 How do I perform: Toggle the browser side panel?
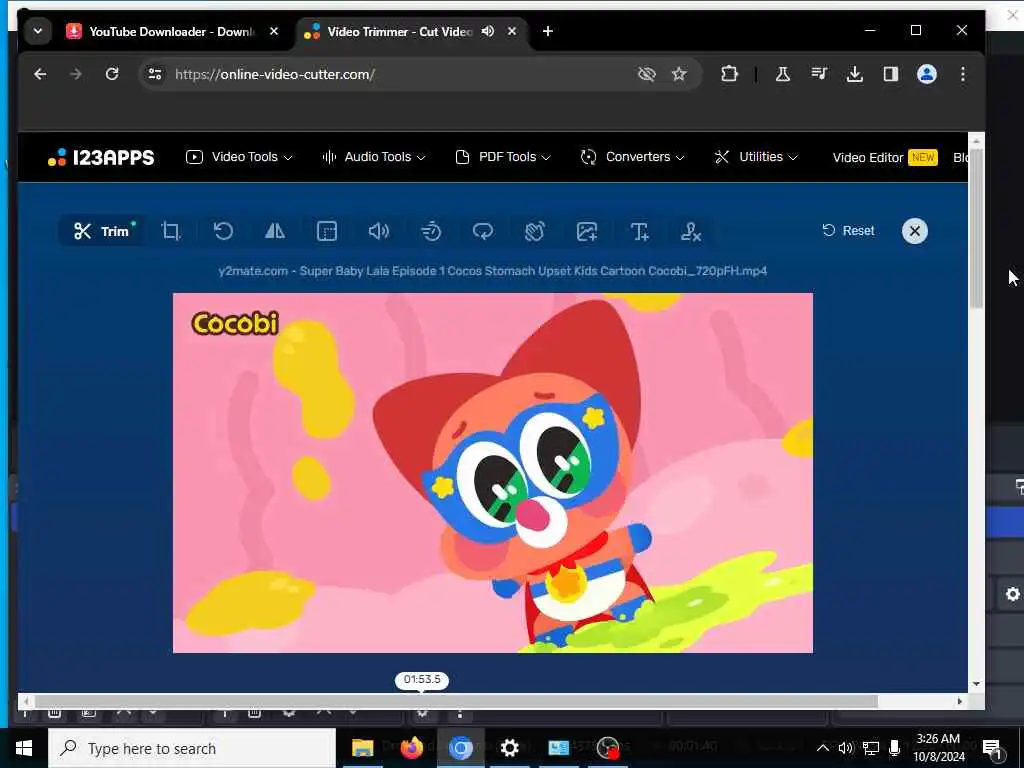click(891, 74)
